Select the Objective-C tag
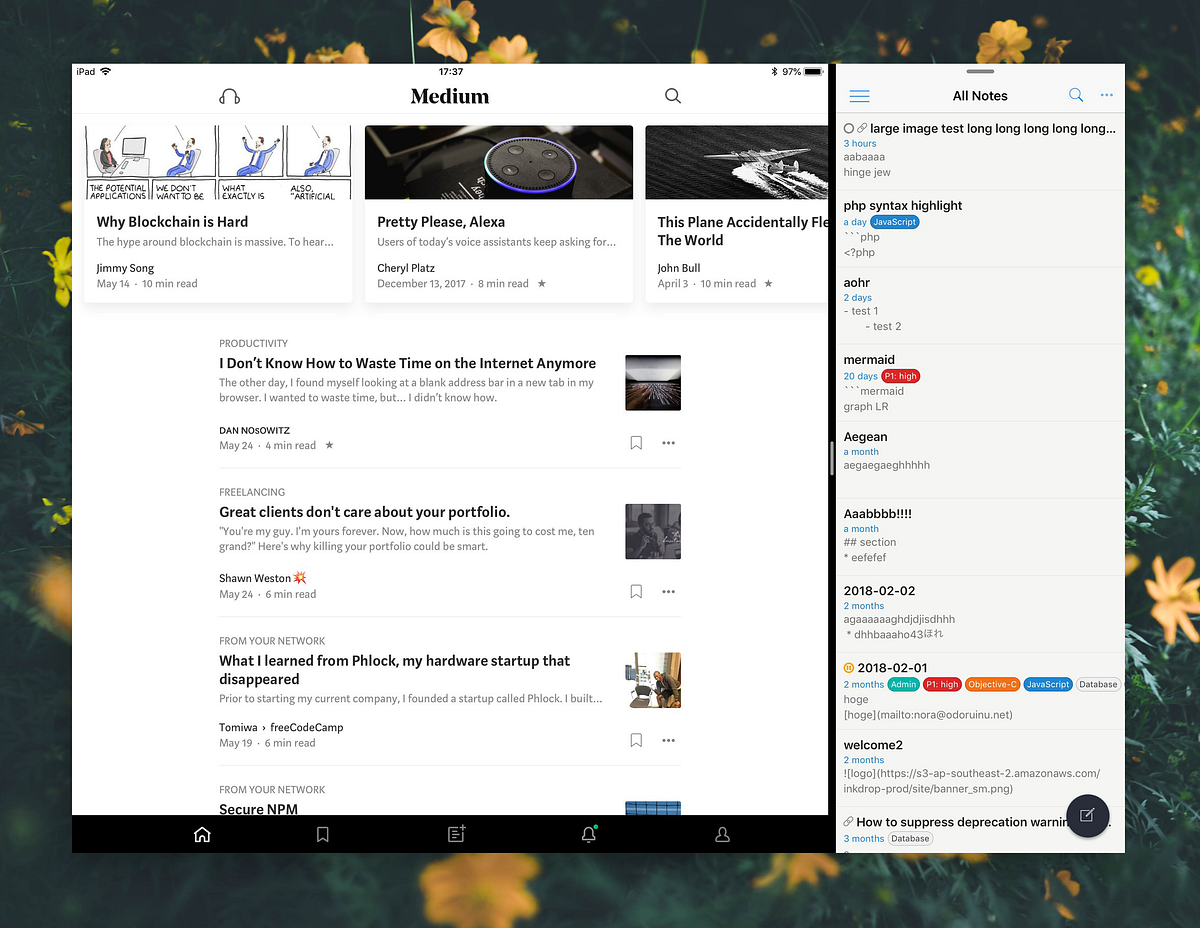The width and height of the screenshot is (1200, 928). click(x=992, y=684)
